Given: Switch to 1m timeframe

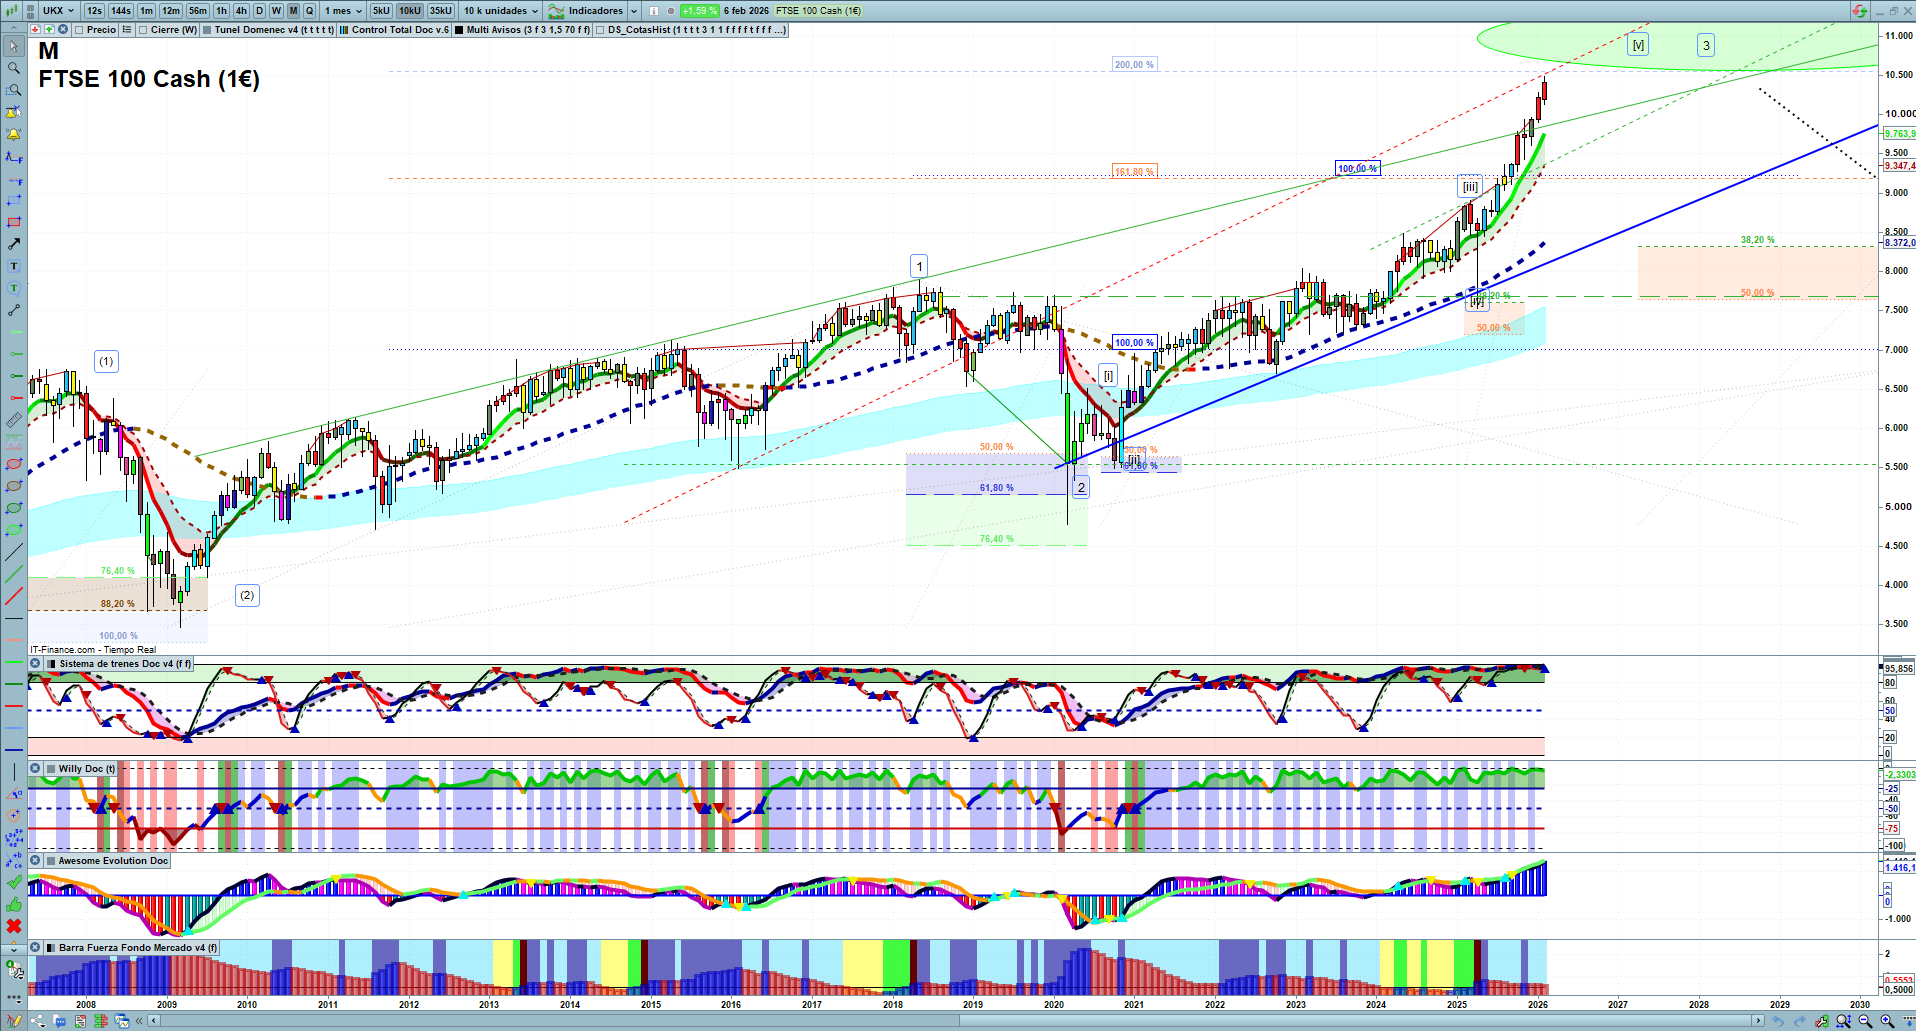Looking at the screenshot, I should click(x=147, y=11).
